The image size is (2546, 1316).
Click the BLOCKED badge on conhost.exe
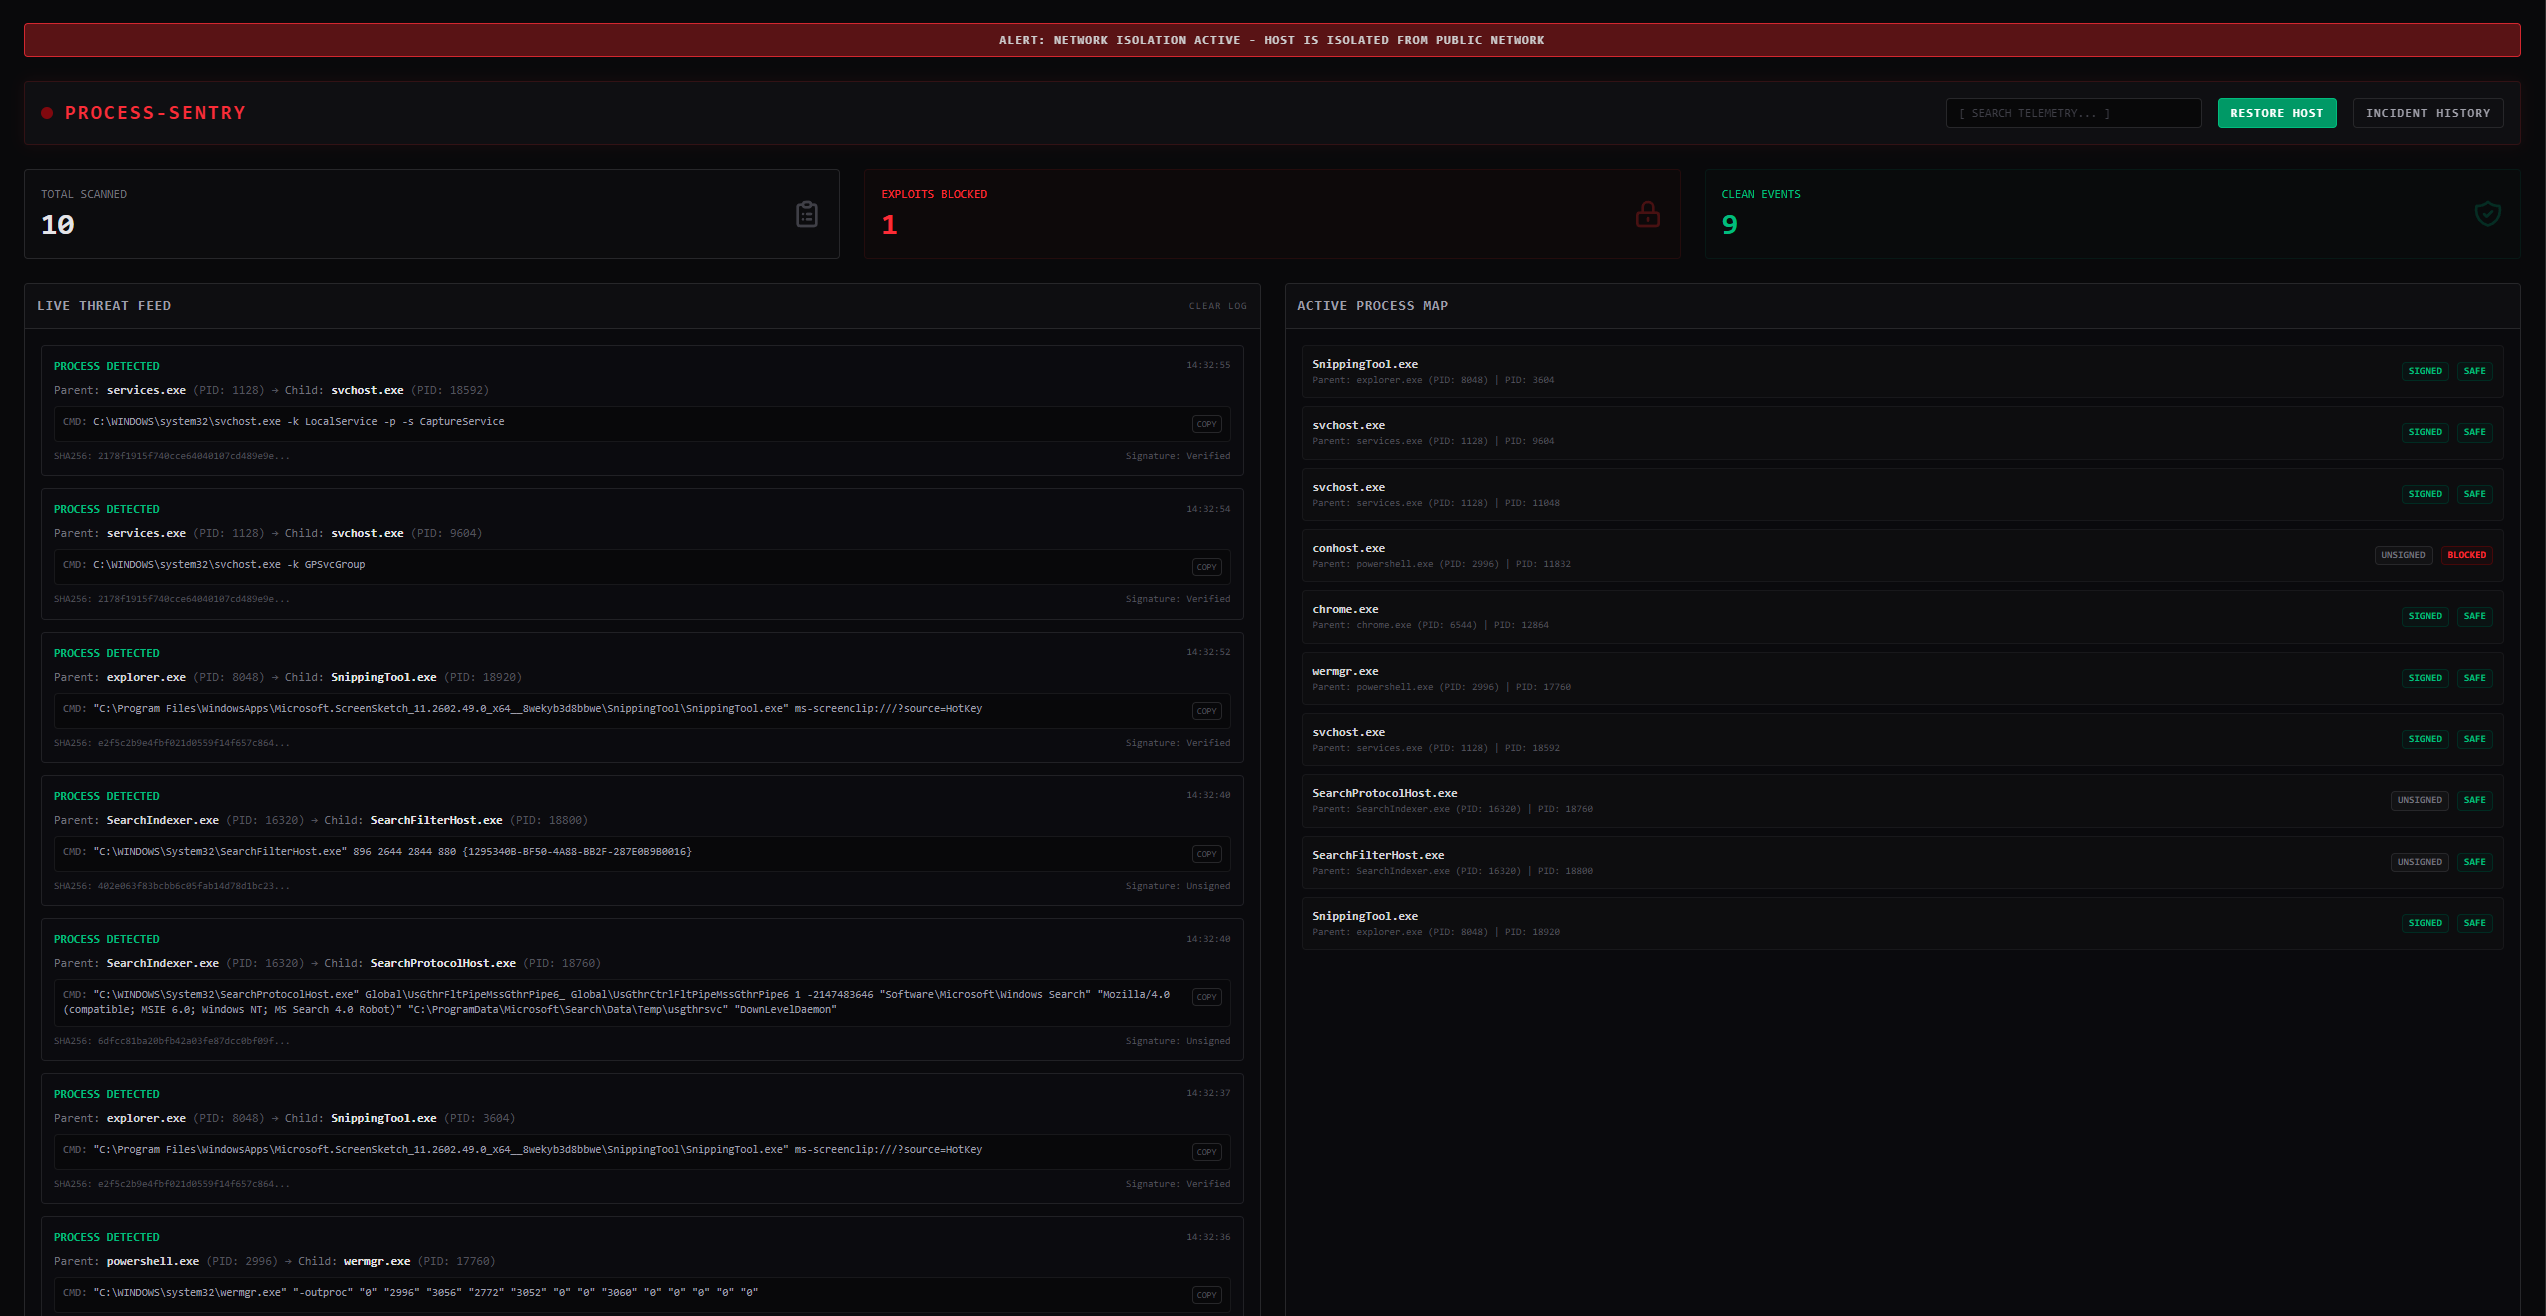click(2466, 555)
